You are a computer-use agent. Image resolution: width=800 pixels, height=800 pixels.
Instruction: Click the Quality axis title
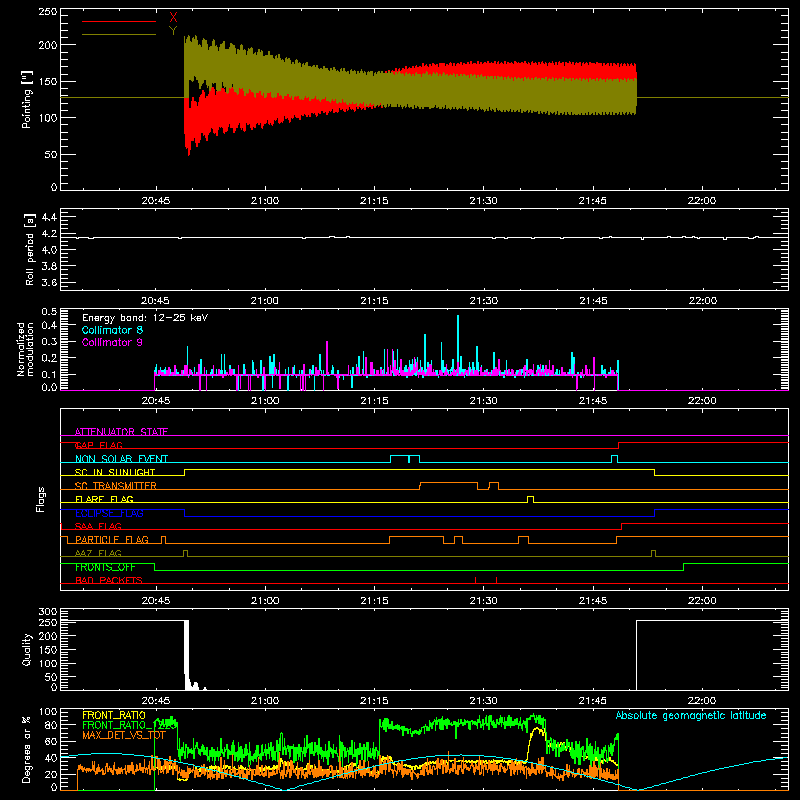coord(27,649)
